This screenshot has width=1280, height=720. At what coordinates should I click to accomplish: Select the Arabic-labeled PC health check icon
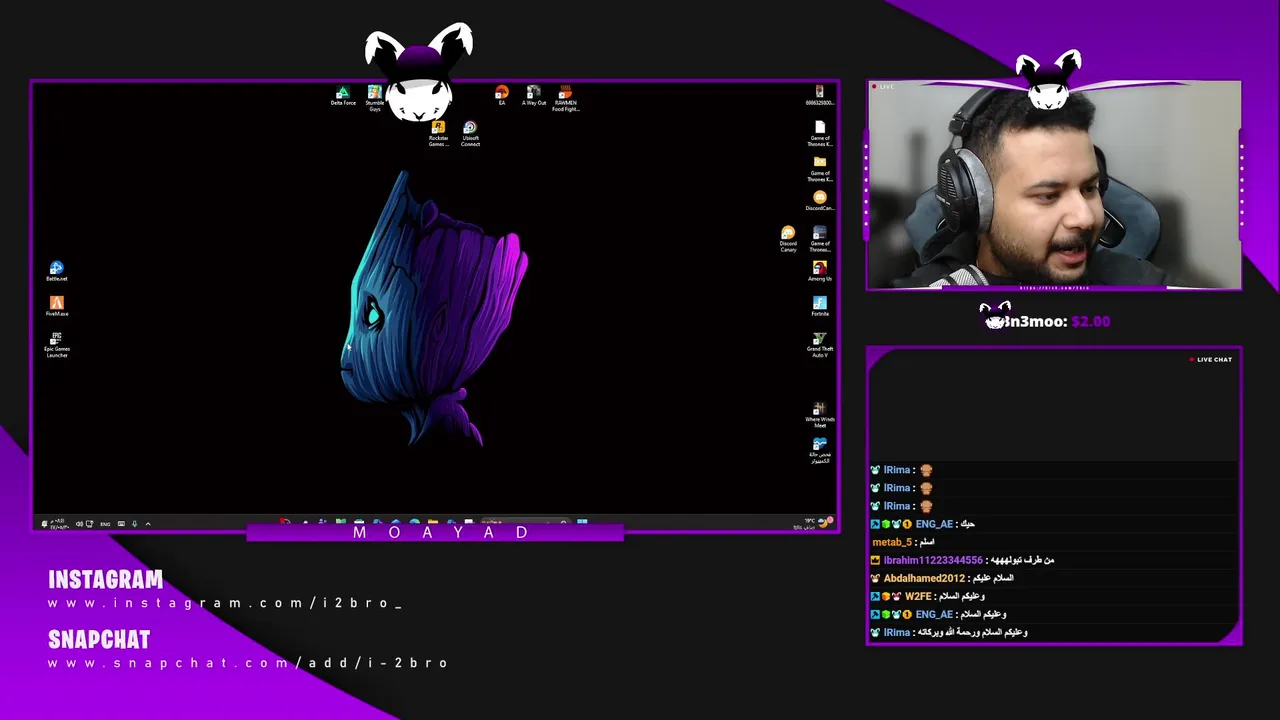coord(820,451)
